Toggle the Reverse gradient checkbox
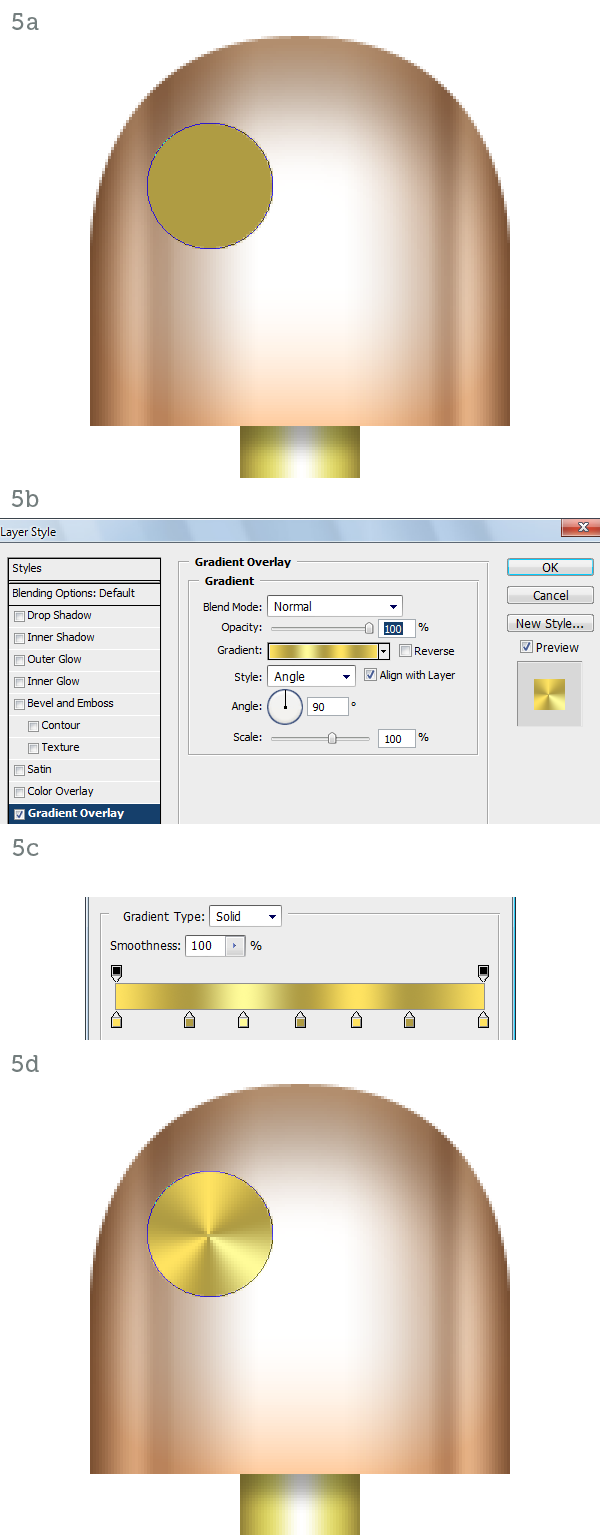Viewport: 600px width, 1535px height. click(405, 651)
